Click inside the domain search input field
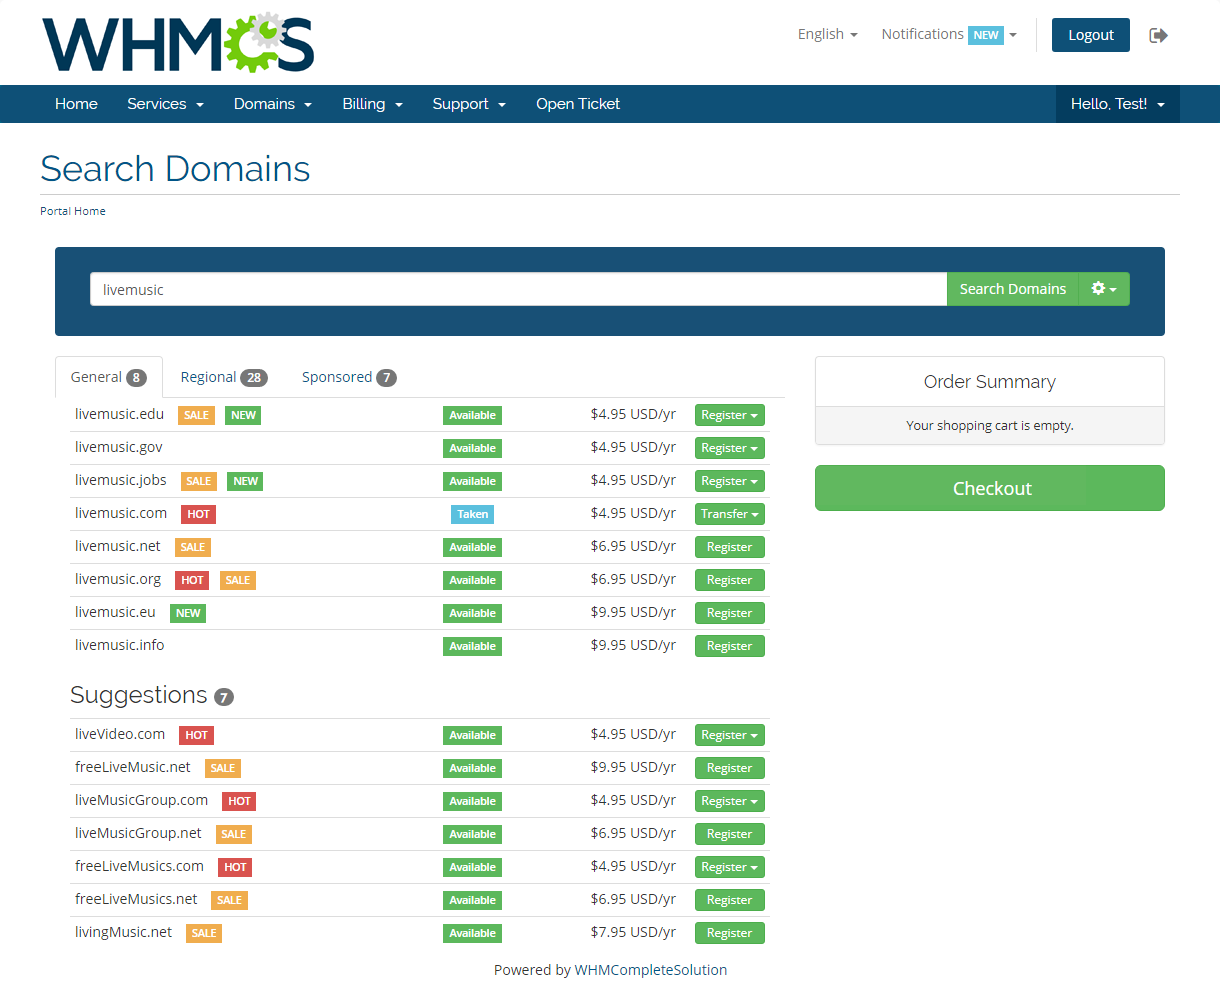1220x986 pixels. point(518,289)
